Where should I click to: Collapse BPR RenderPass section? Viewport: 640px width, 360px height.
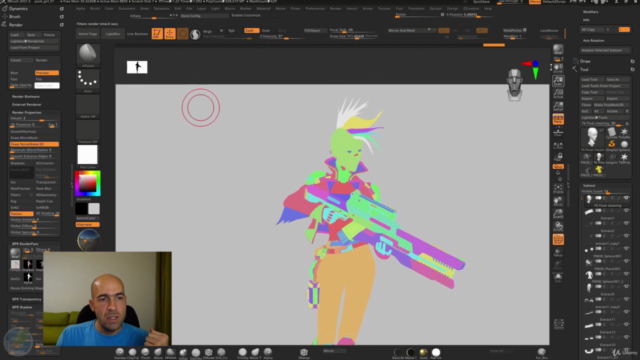click(x=25, y=244)
